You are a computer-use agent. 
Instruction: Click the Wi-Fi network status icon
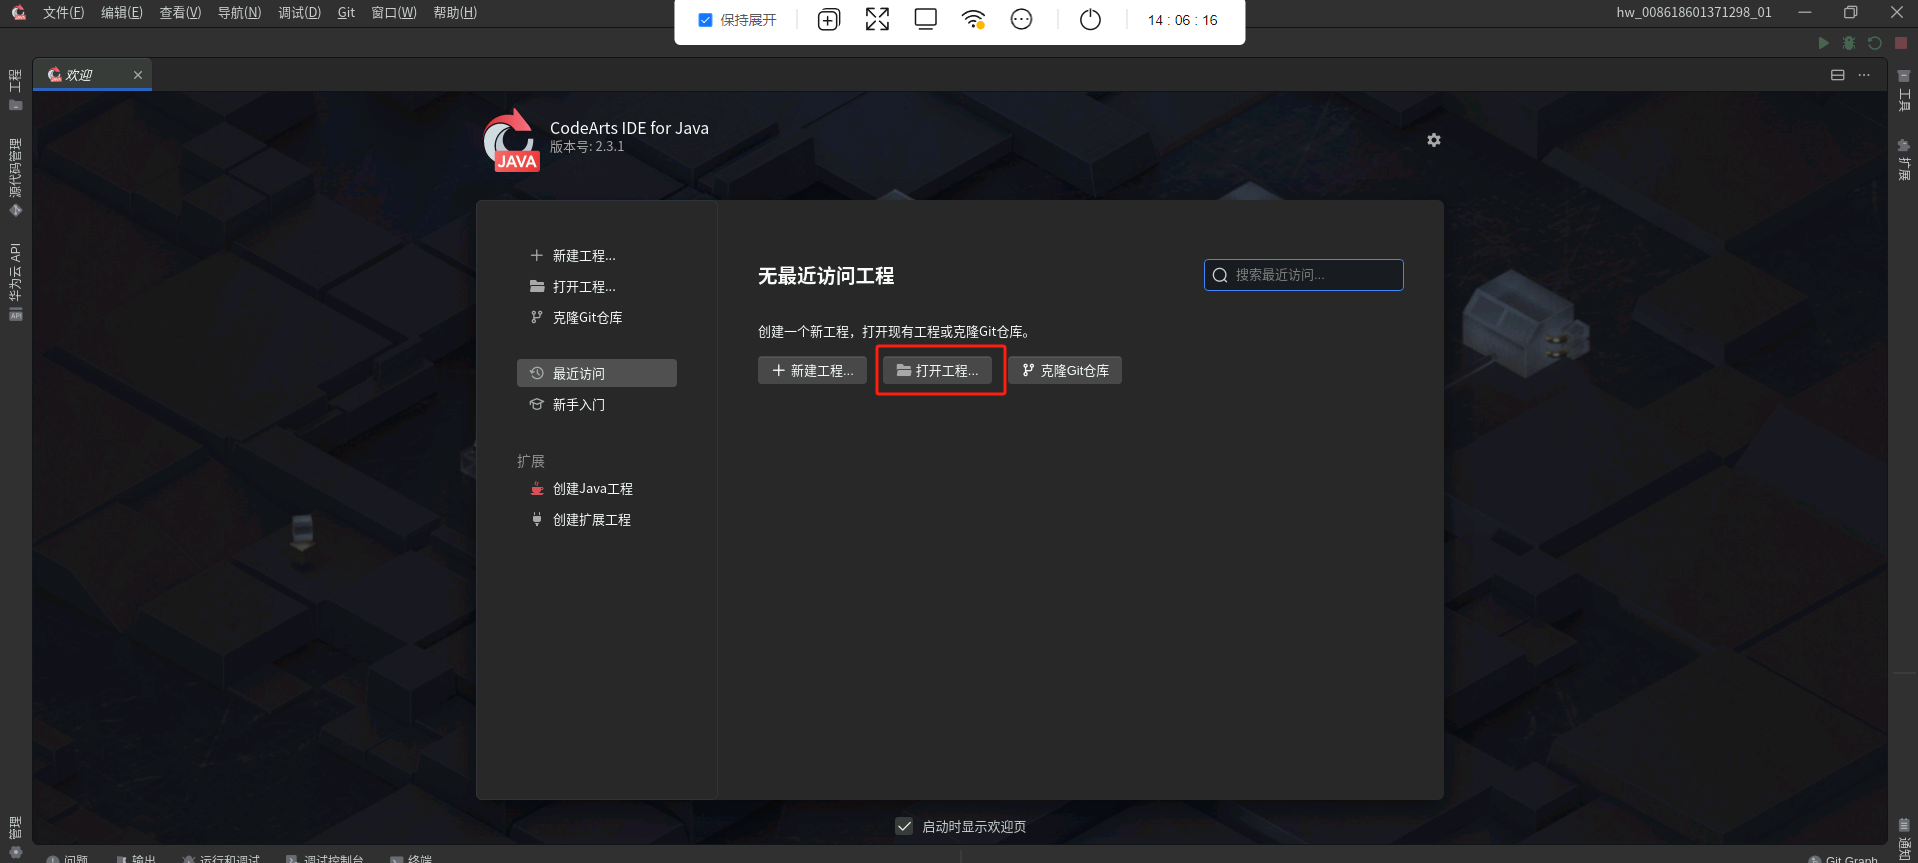tap(974, 19)
